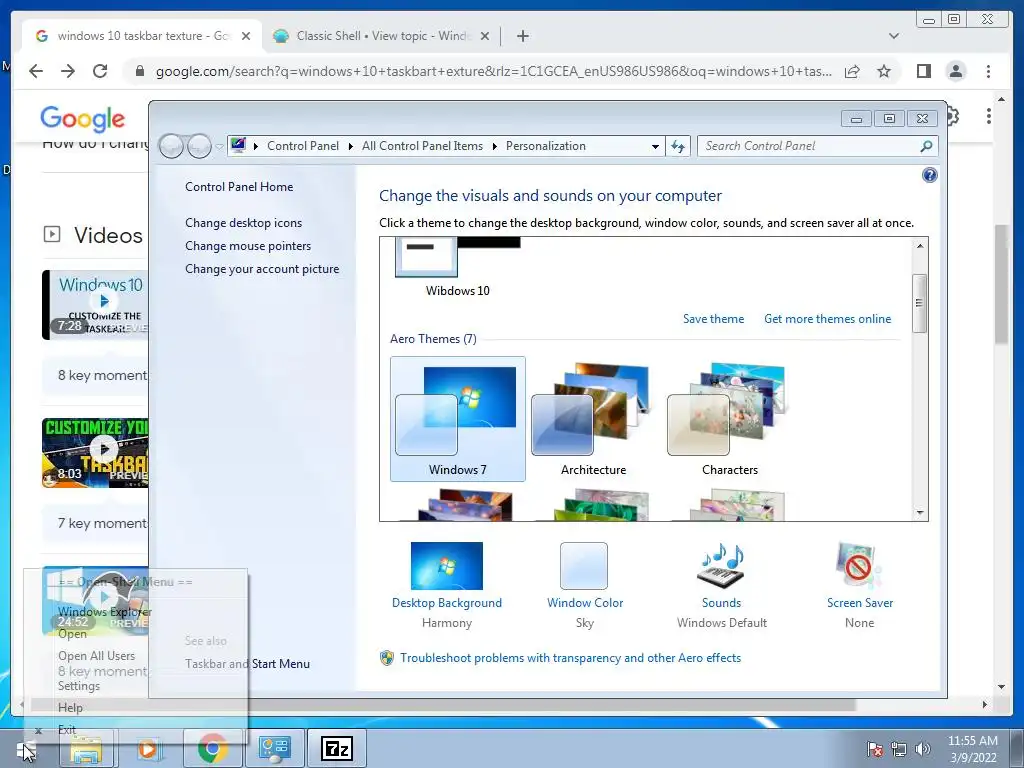Choose Settings in Open-Shell context menu

(79, 686)
